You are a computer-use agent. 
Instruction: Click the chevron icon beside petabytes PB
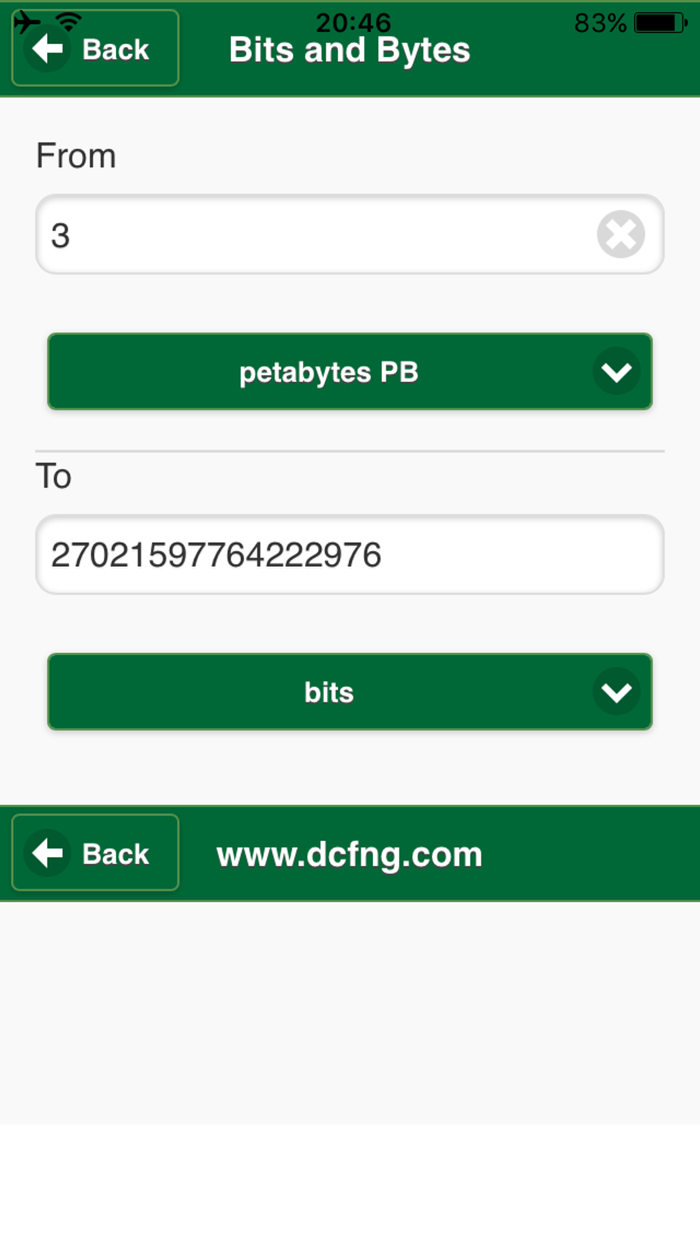tap(616, 372)
